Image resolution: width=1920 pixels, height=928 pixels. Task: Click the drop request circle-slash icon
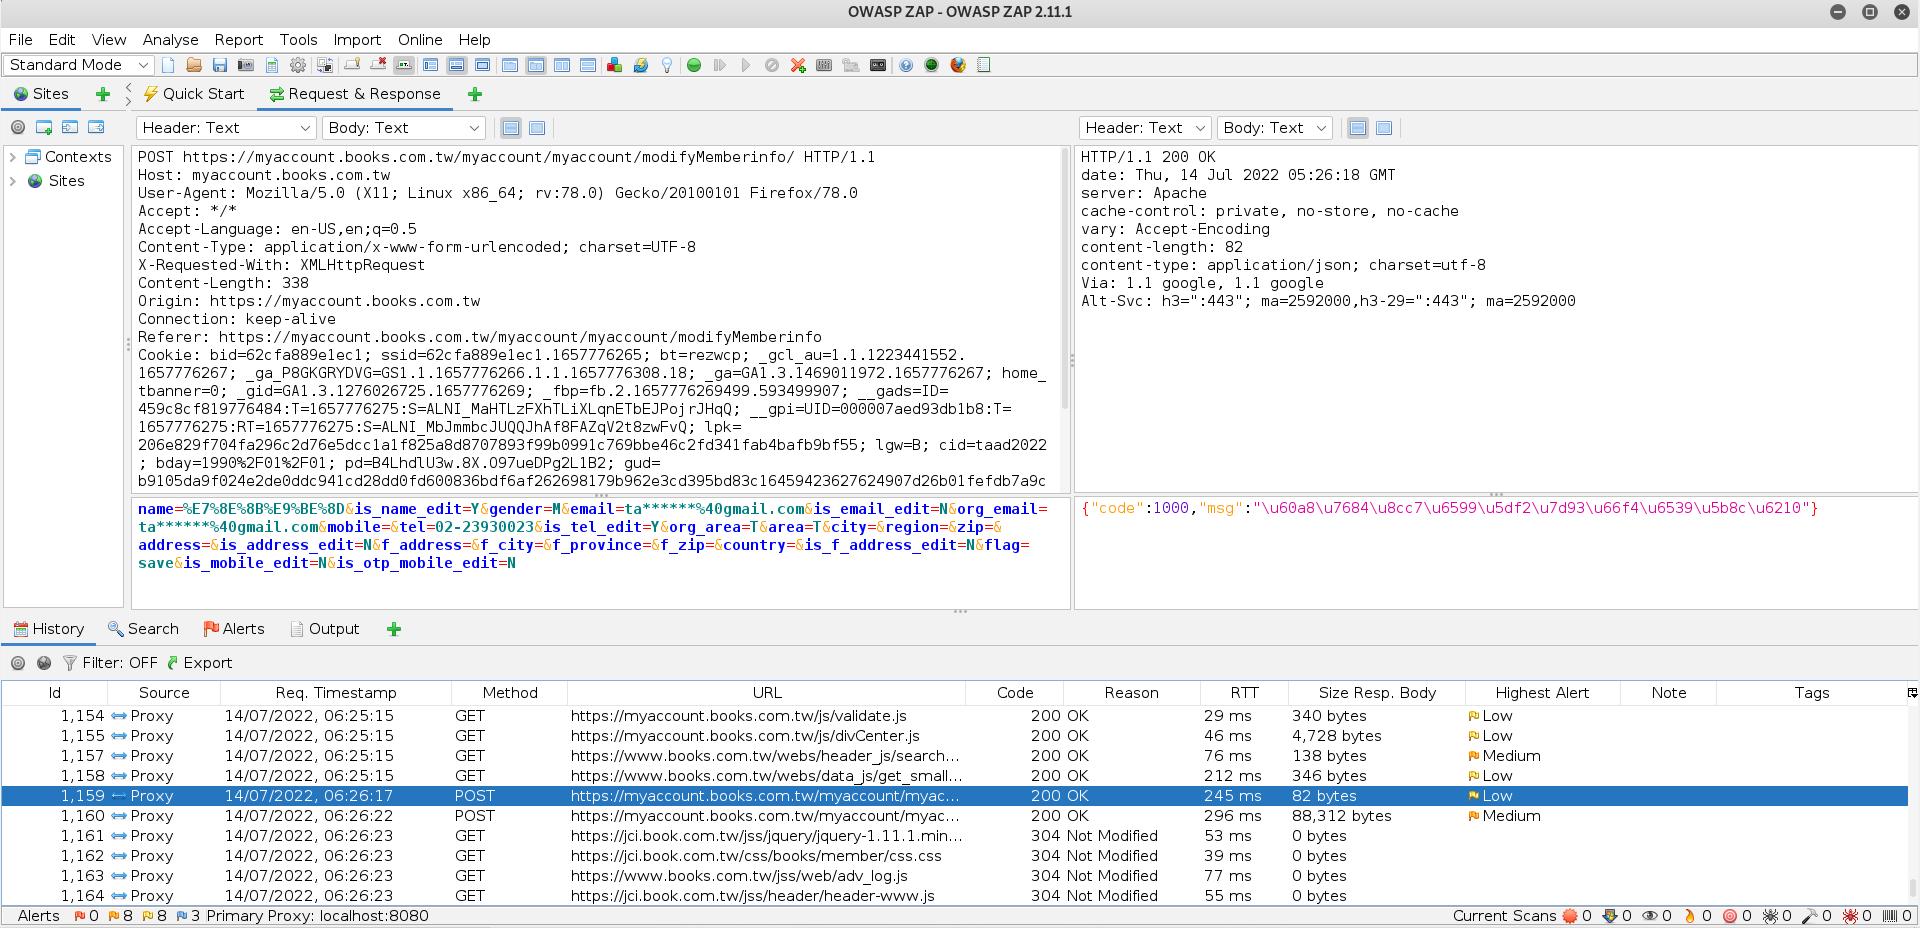point(772,65)
